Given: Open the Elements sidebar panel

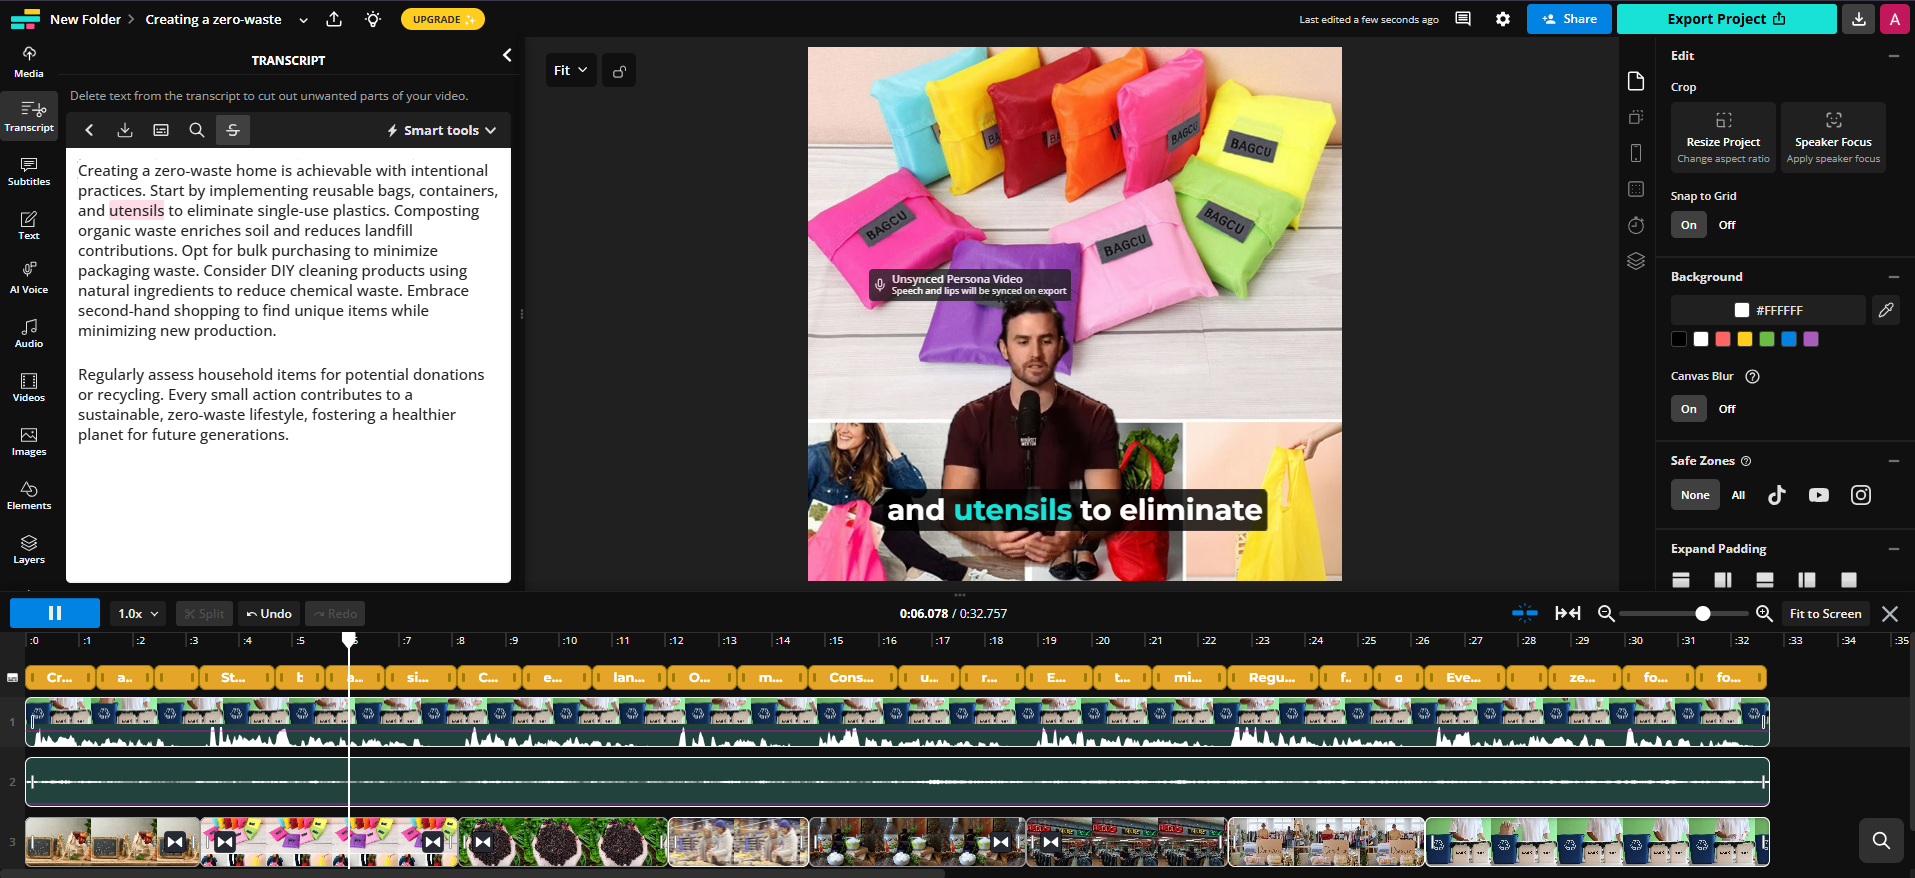Looking at the screenshot, I should coord(29,494).
